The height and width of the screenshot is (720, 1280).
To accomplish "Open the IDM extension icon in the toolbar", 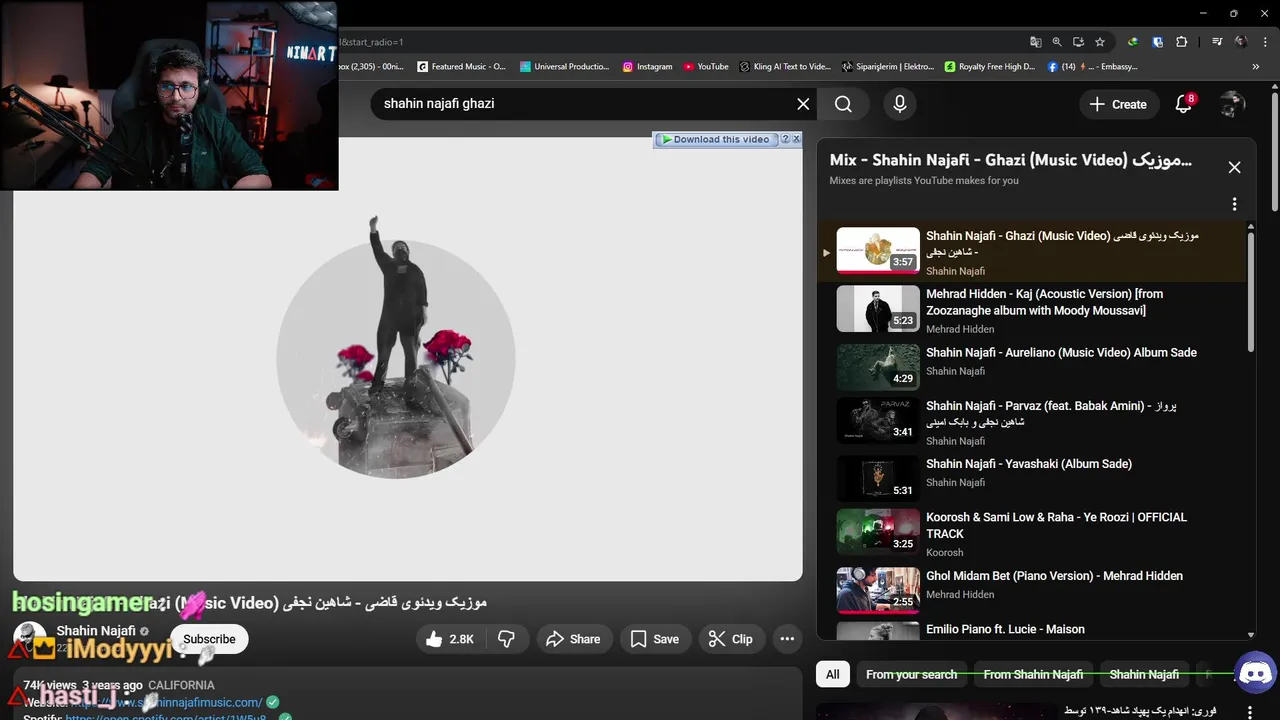I will coord(1132,42).
